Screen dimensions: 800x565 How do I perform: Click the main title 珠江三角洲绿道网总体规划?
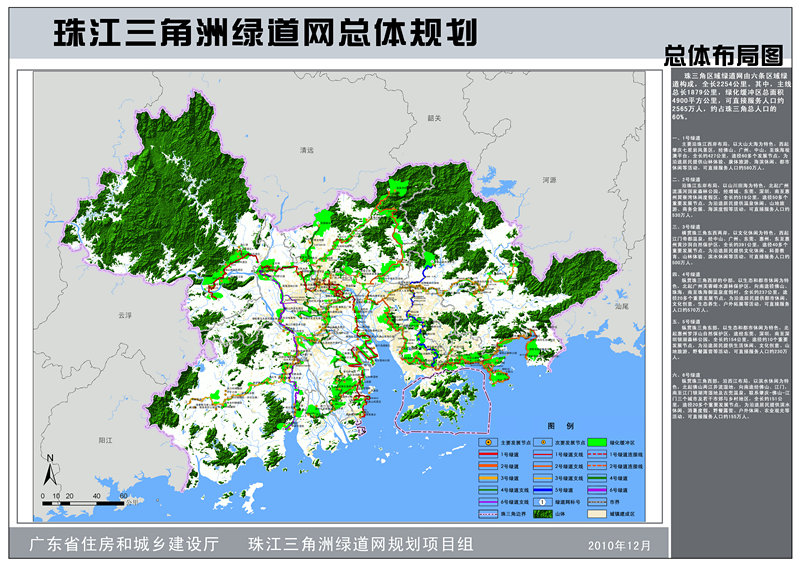264,32
